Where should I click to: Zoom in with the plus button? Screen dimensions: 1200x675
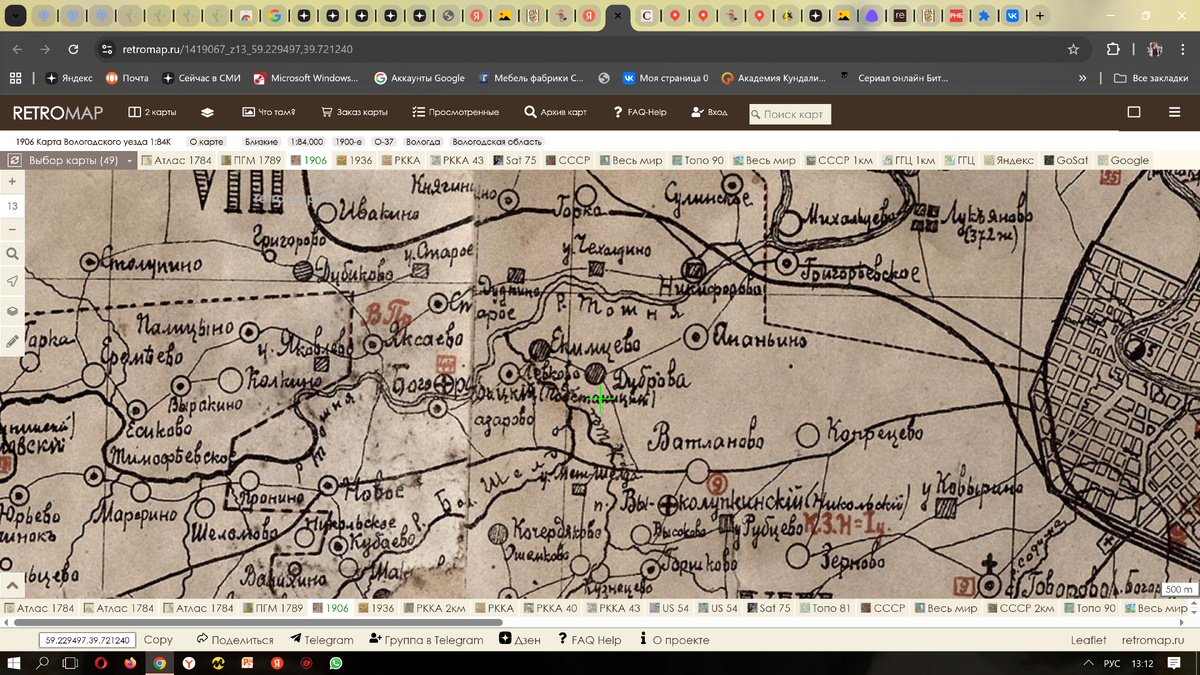(12, 182)
